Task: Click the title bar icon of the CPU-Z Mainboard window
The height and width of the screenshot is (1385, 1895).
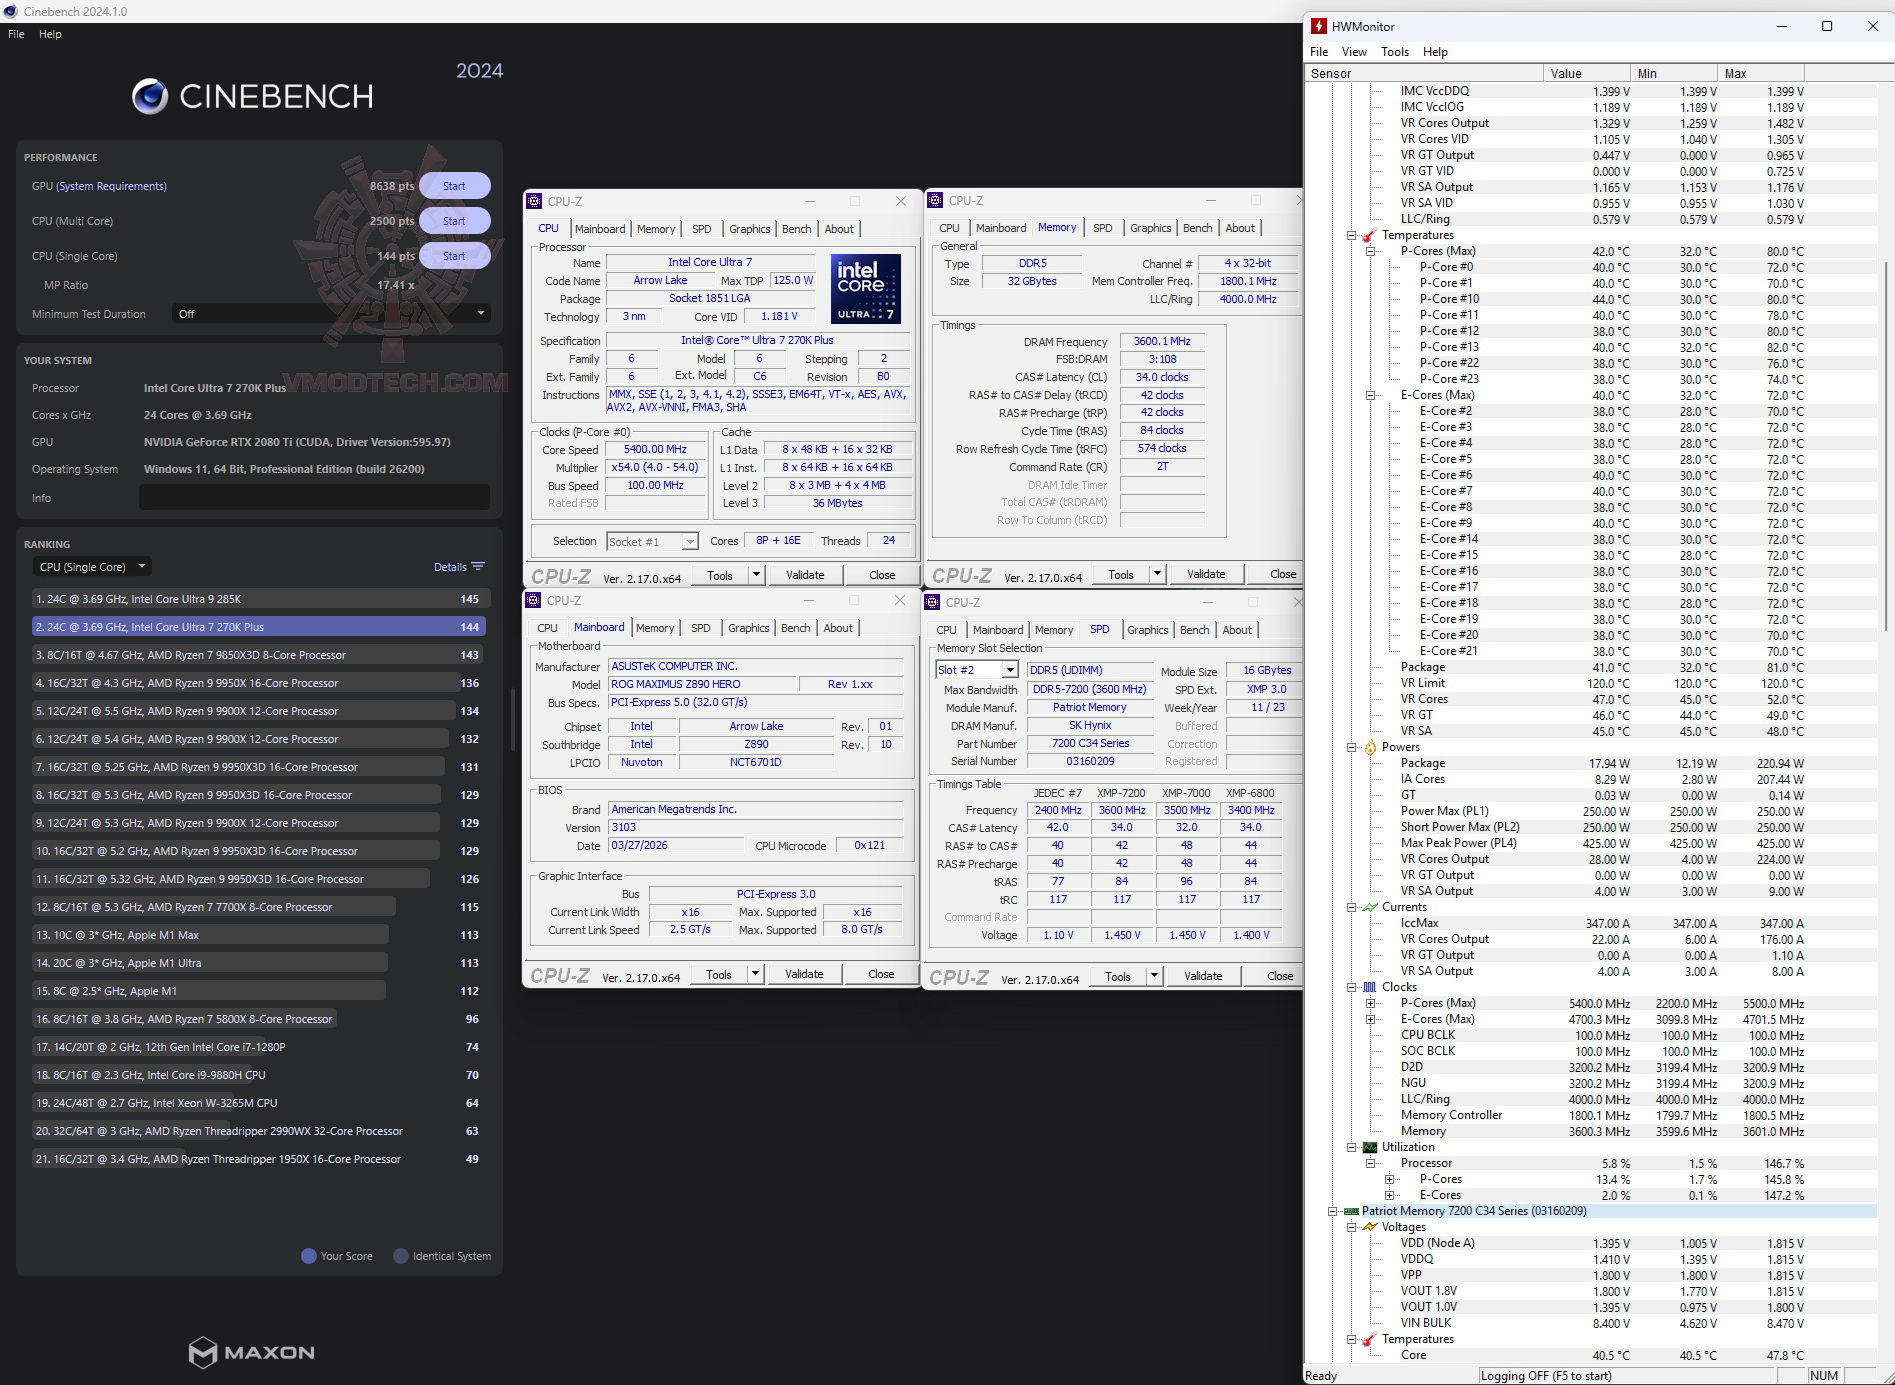Action: tap(534, 601)
